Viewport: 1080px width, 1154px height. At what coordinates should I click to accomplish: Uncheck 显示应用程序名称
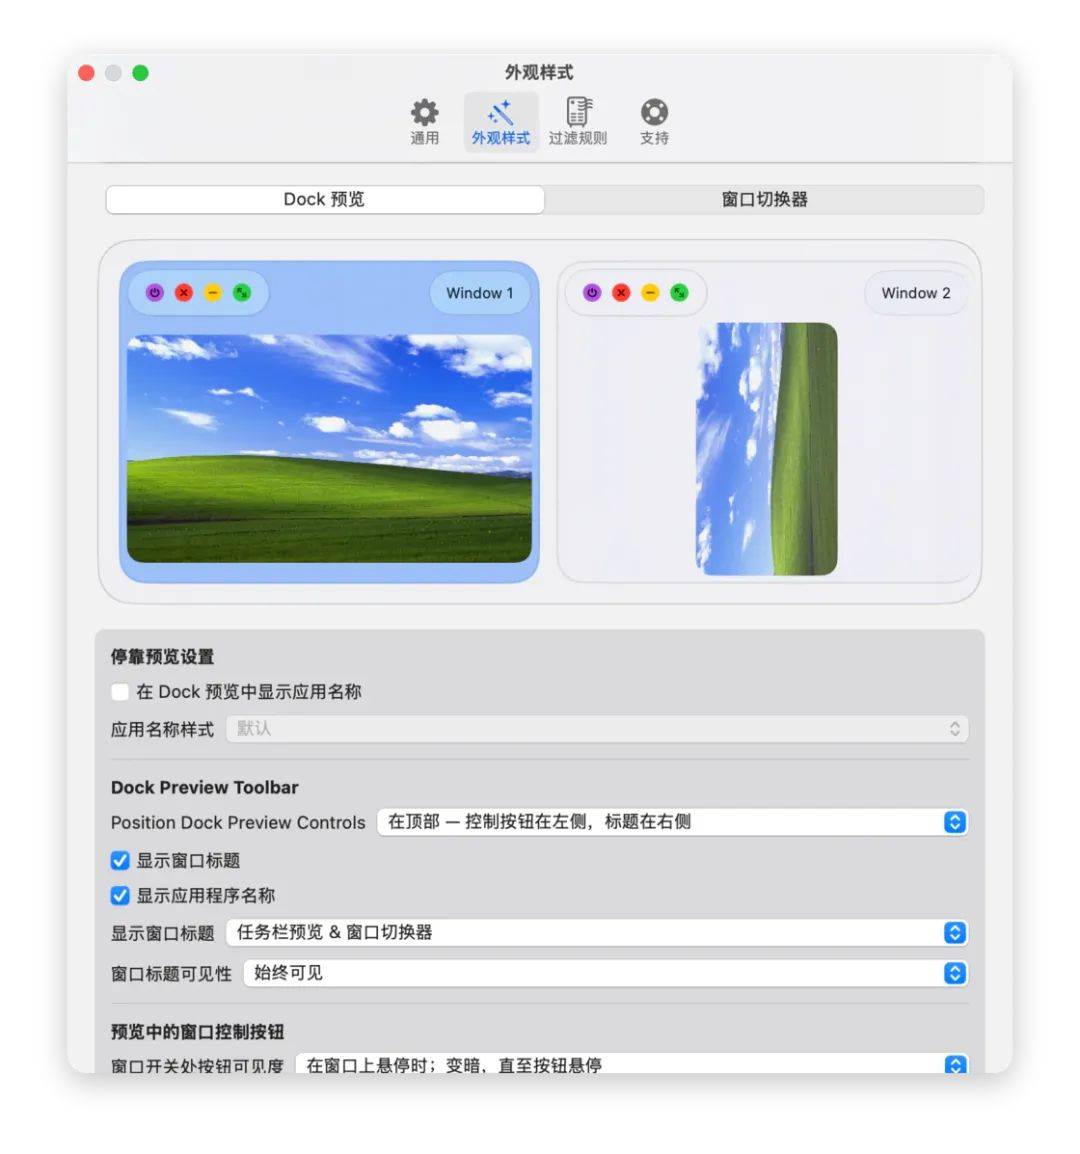120,895
